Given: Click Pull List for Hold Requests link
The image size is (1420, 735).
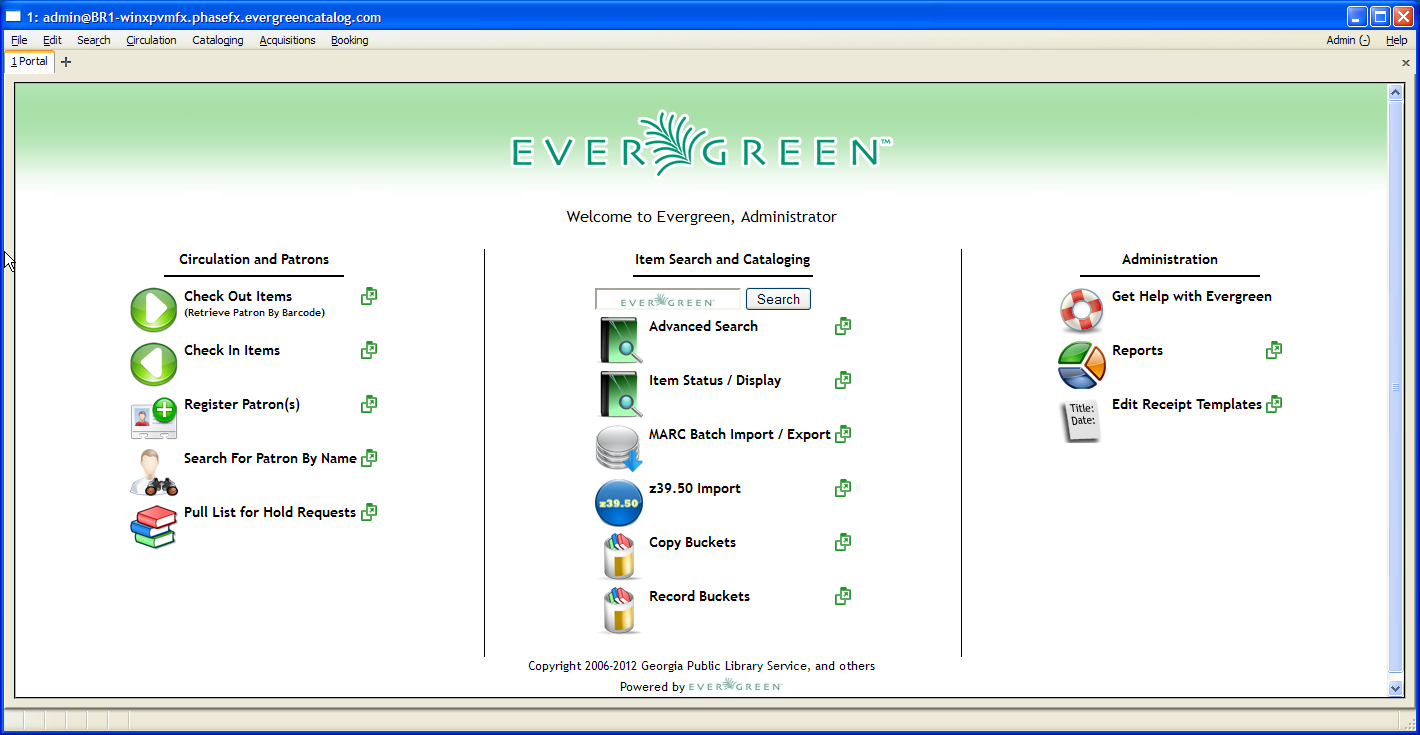Looking at the screenshot, I should click(x=270, y=512).
